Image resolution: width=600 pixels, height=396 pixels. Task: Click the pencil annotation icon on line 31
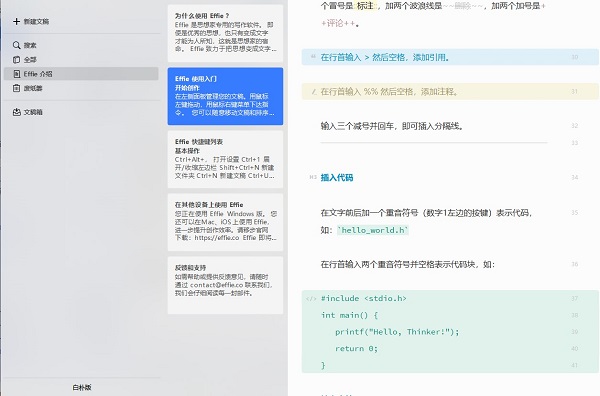pos(314,91)
